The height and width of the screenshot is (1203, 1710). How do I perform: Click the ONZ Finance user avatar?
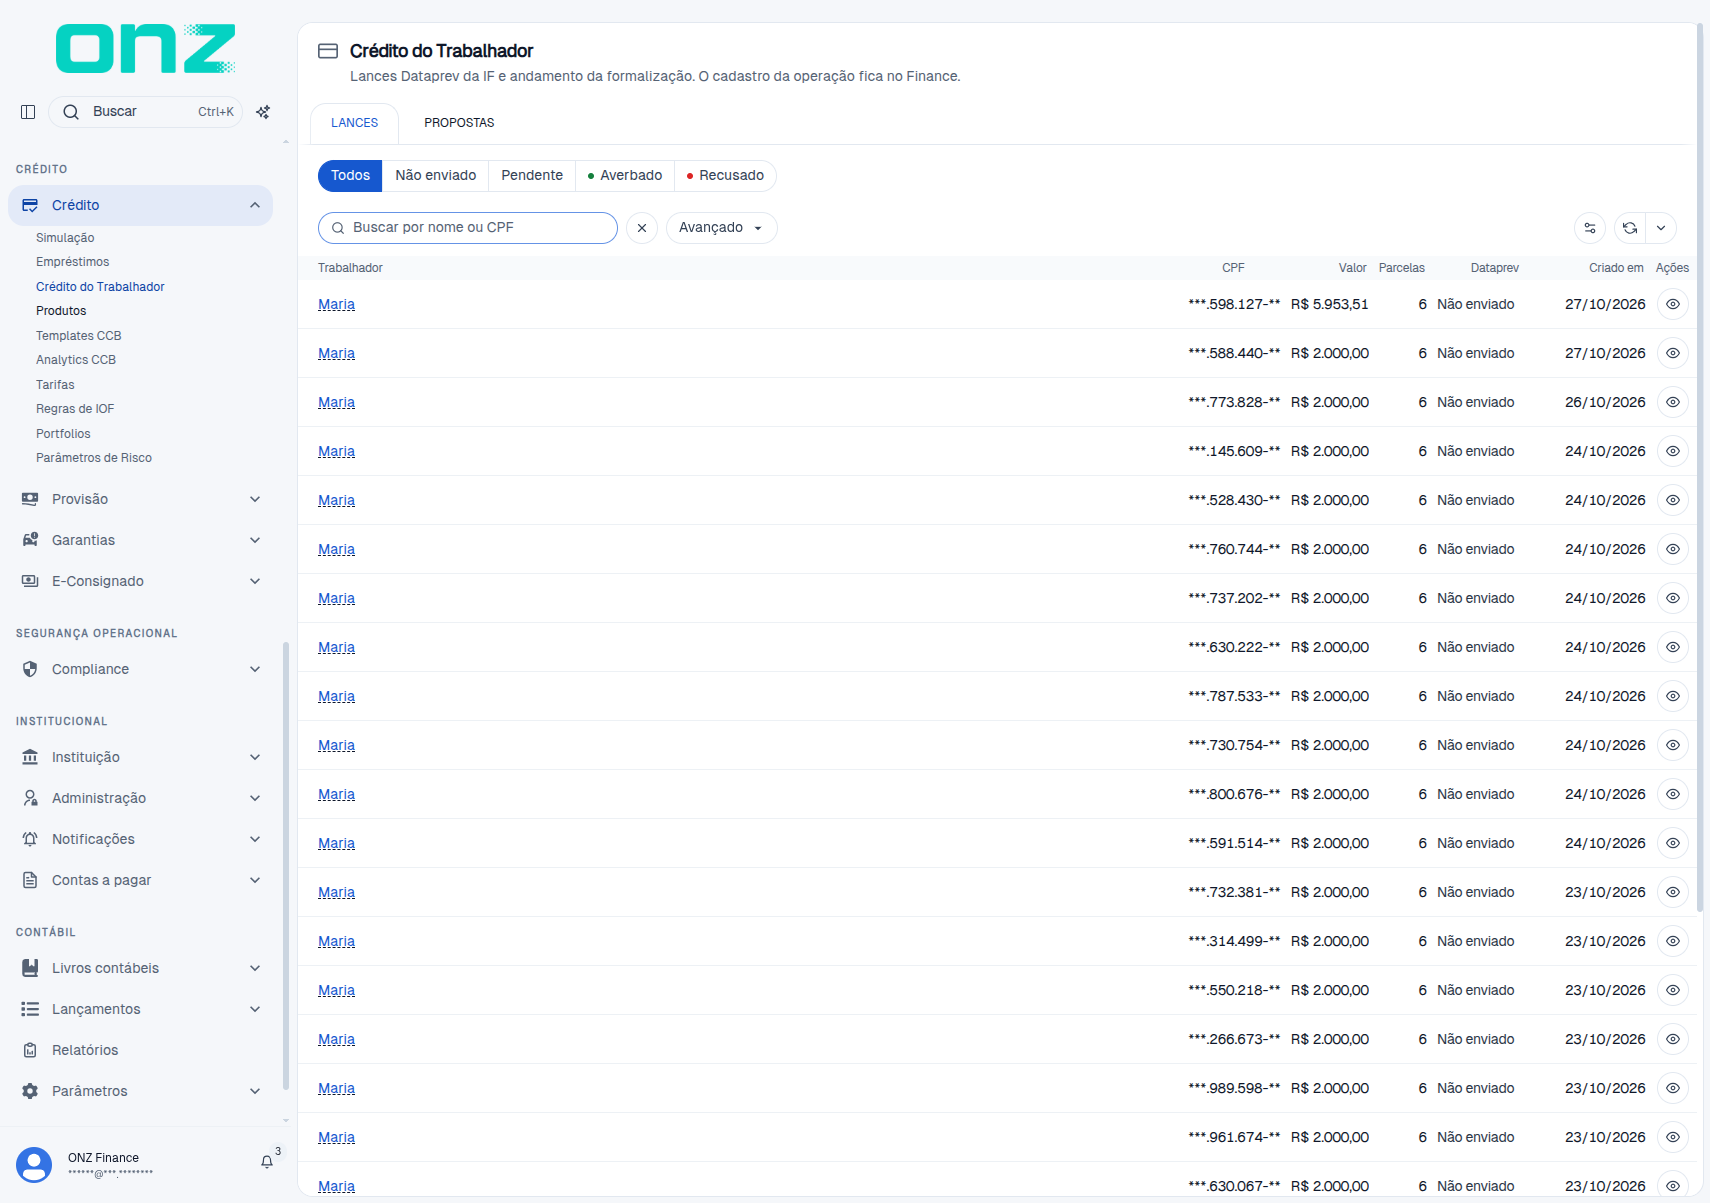click(34, 1165)
